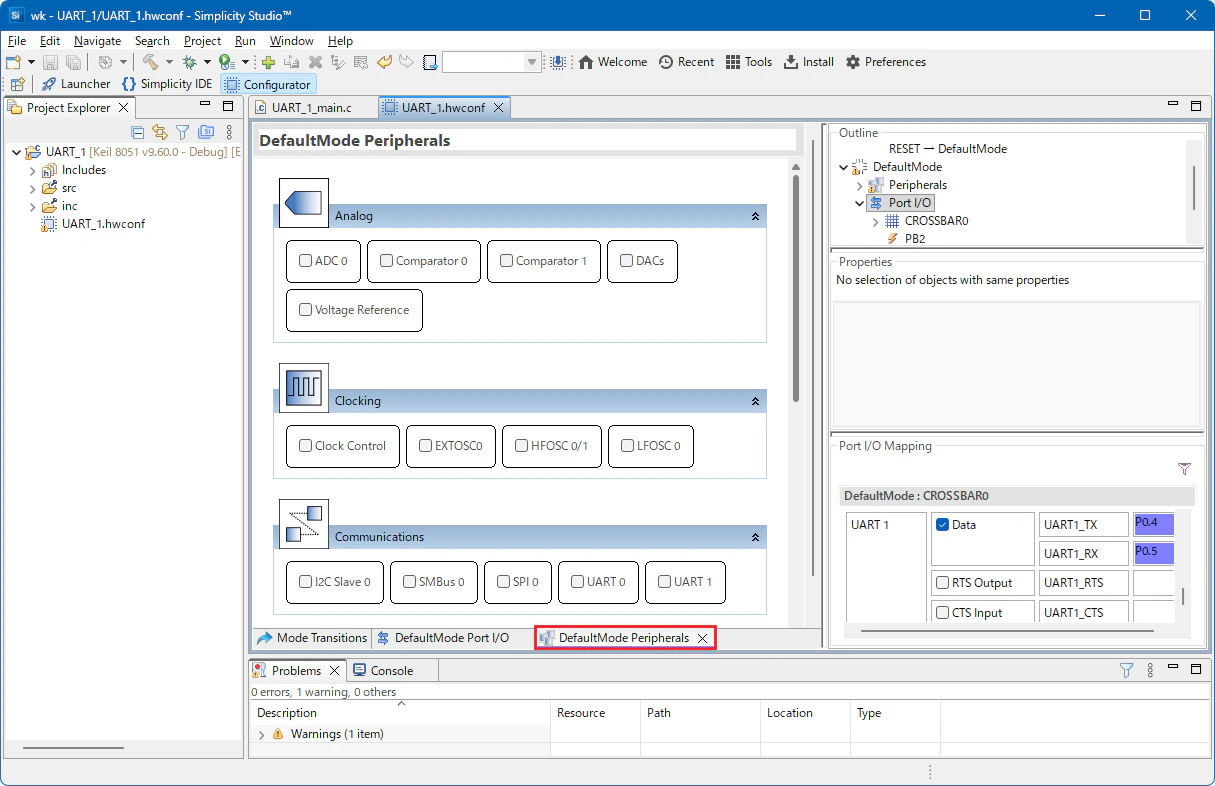Click the P0.4 pin cell
This screenshot has height=786, width=1215.
point(1154,524)
